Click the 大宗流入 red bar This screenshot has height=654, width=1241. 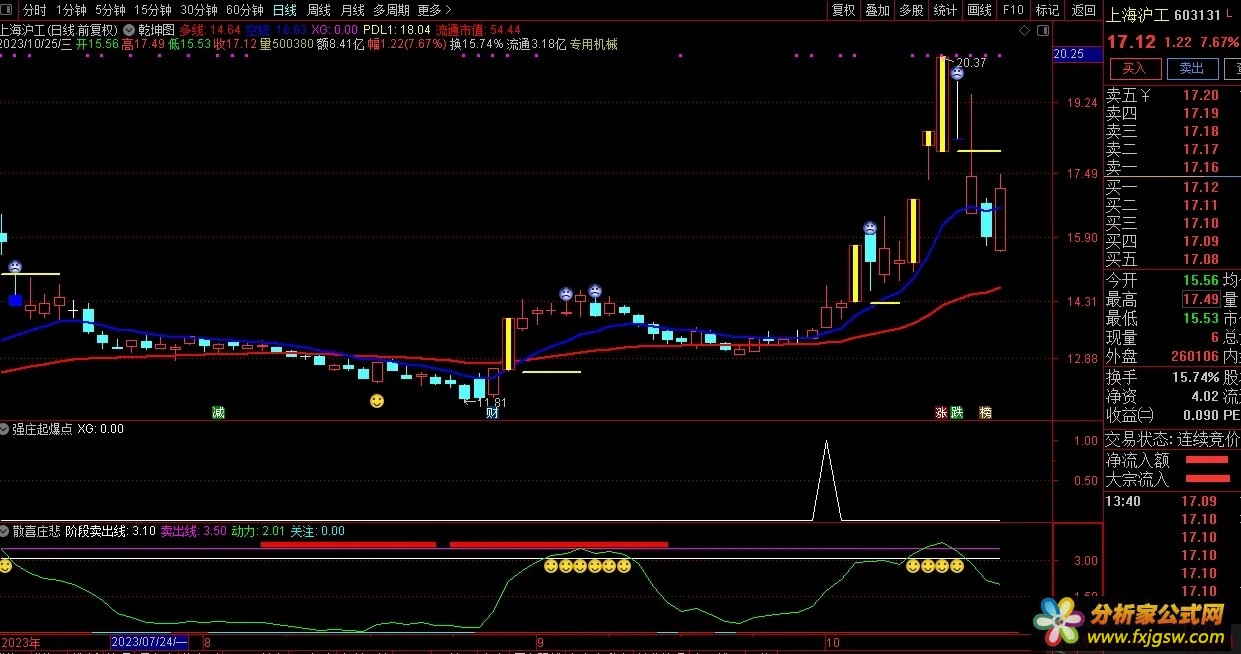coord(1206,479)
